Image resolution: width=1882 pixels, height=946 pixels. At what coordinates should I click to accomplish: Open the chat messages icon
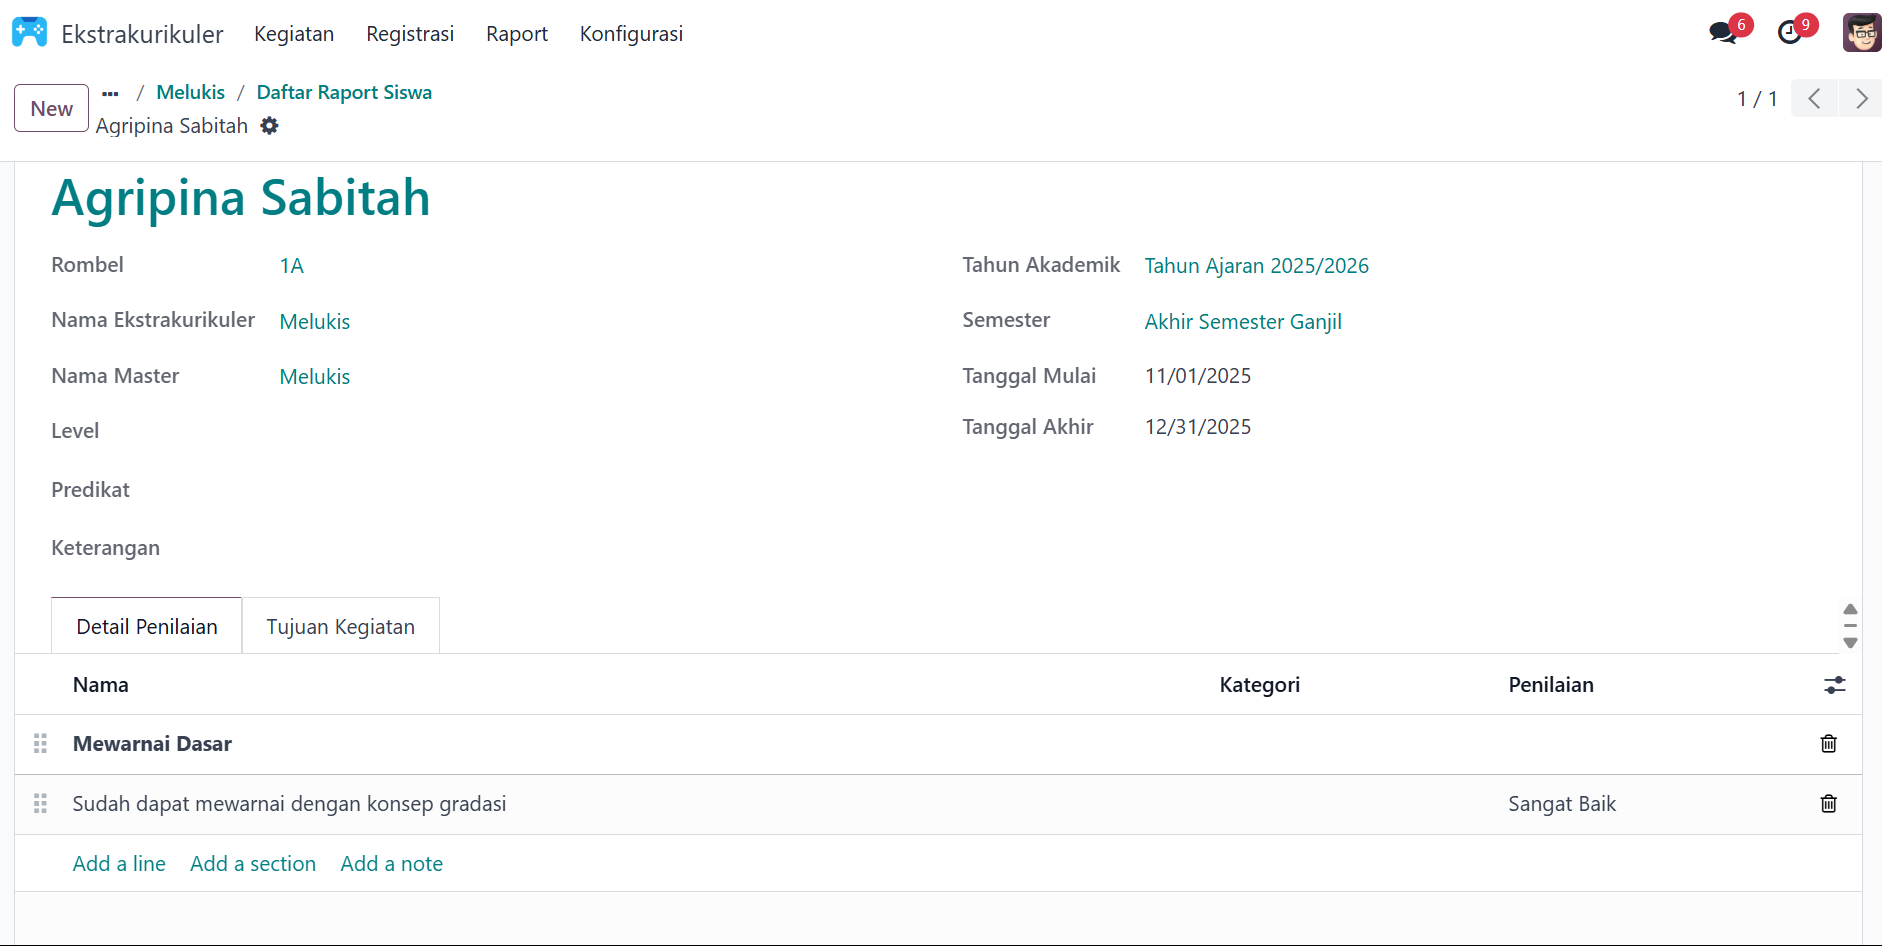pyautogui.click(x=1722, y=33)
